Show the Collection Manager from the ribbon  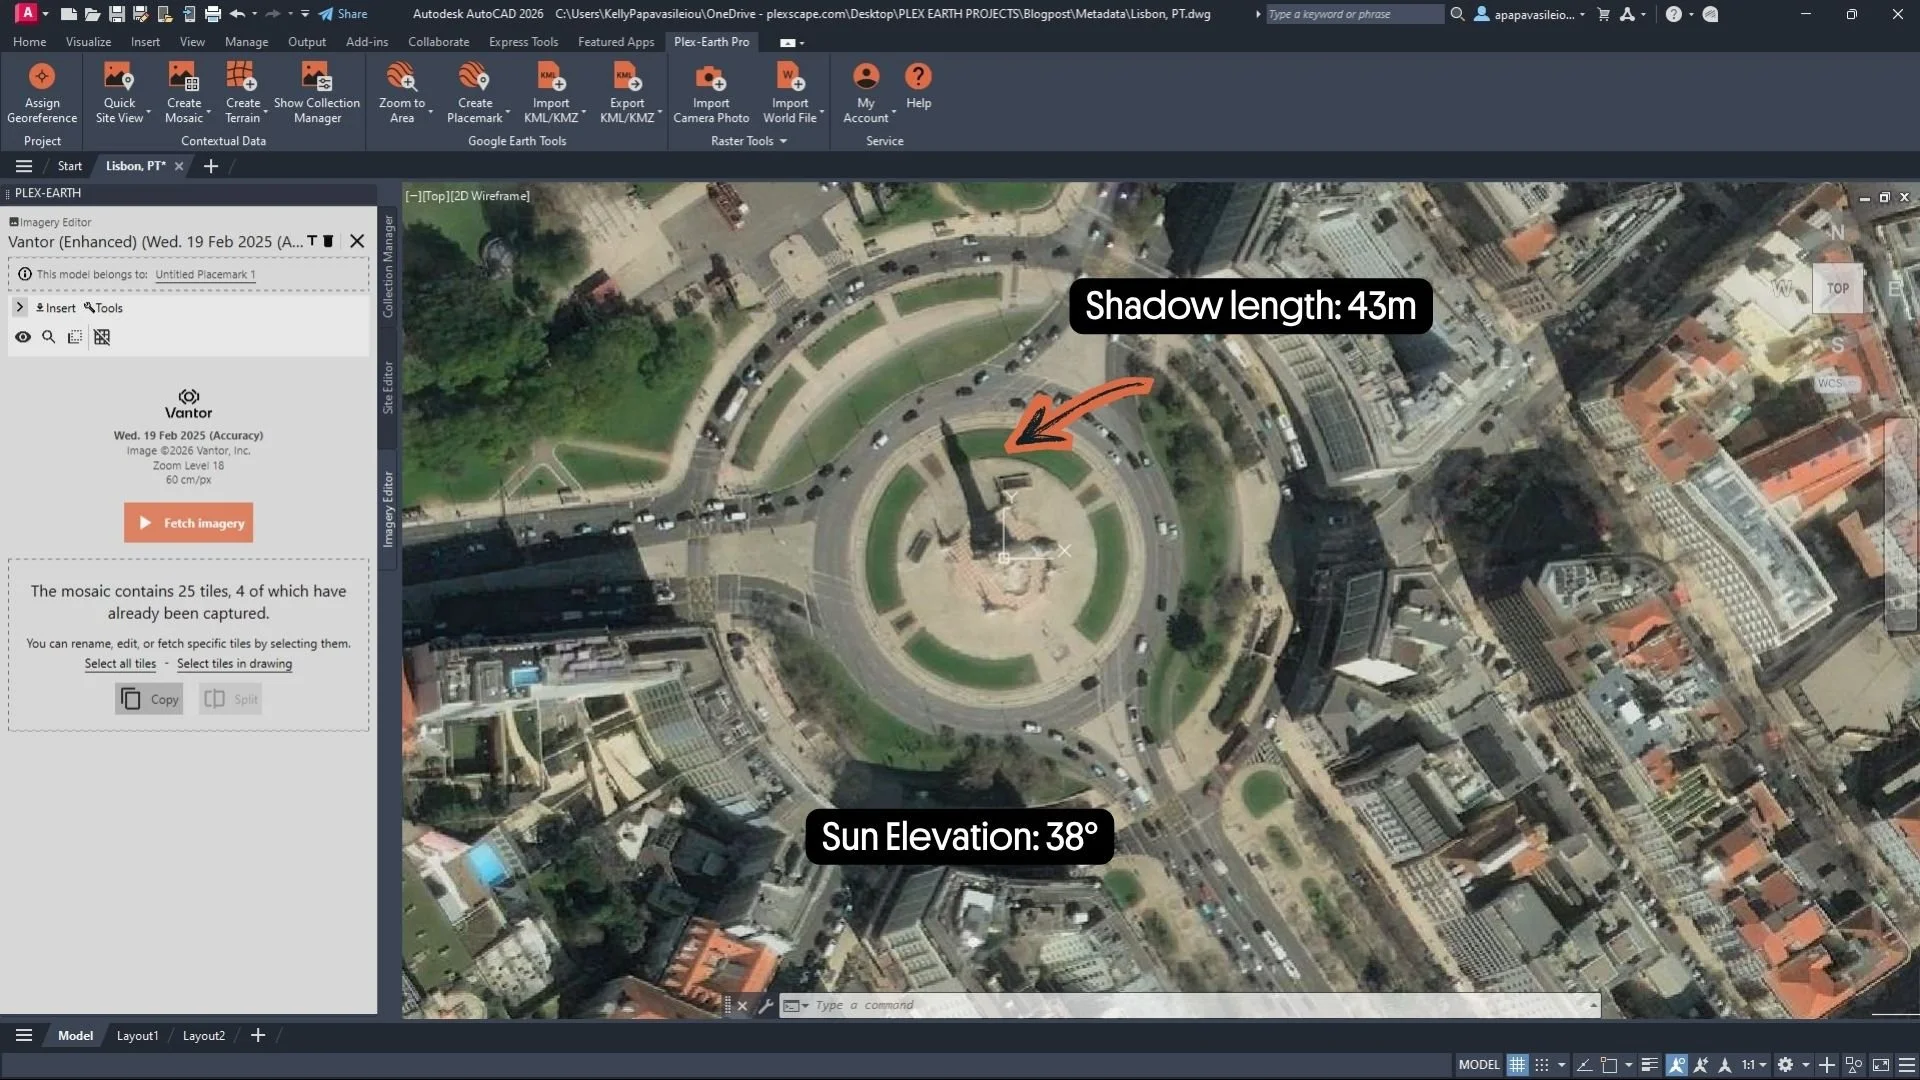317,93
